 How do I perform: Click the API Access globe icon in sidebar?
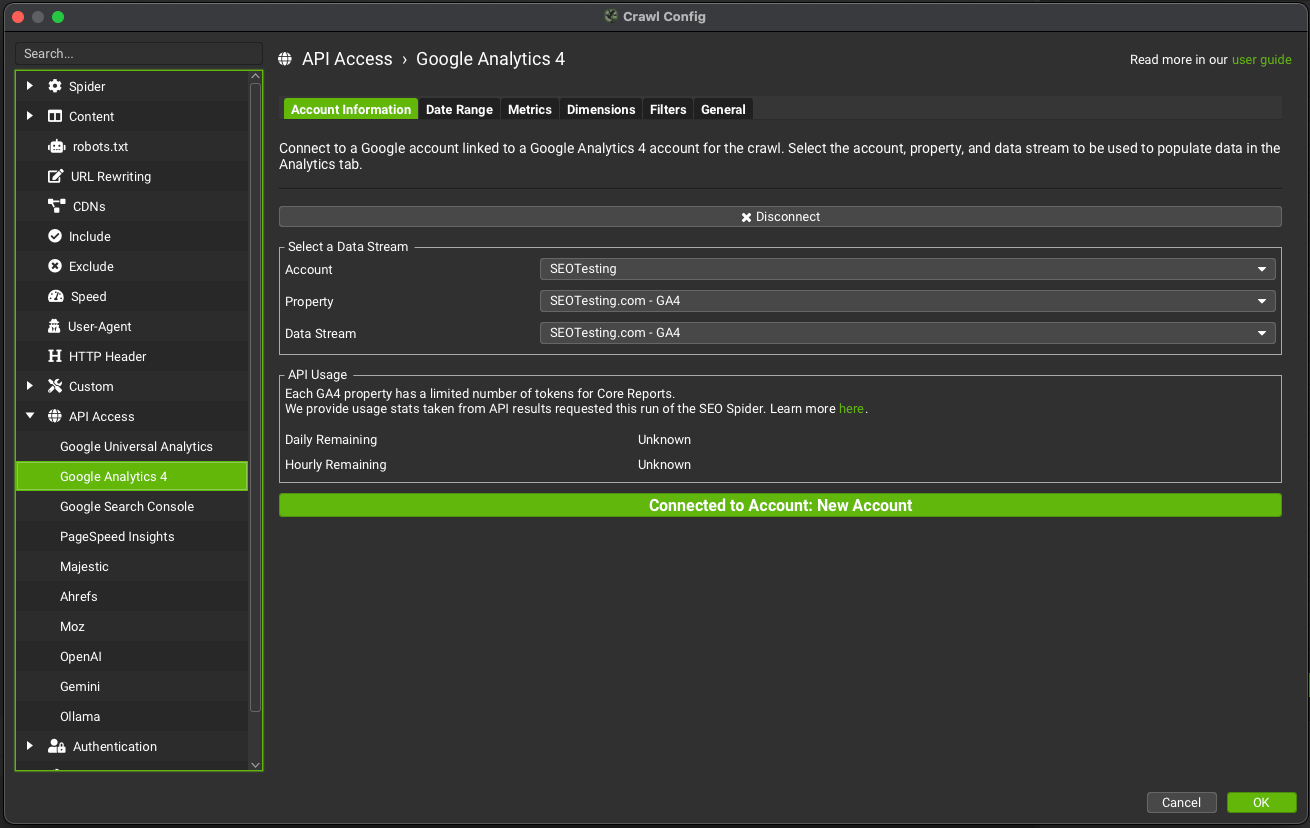(x=55, y=416)
